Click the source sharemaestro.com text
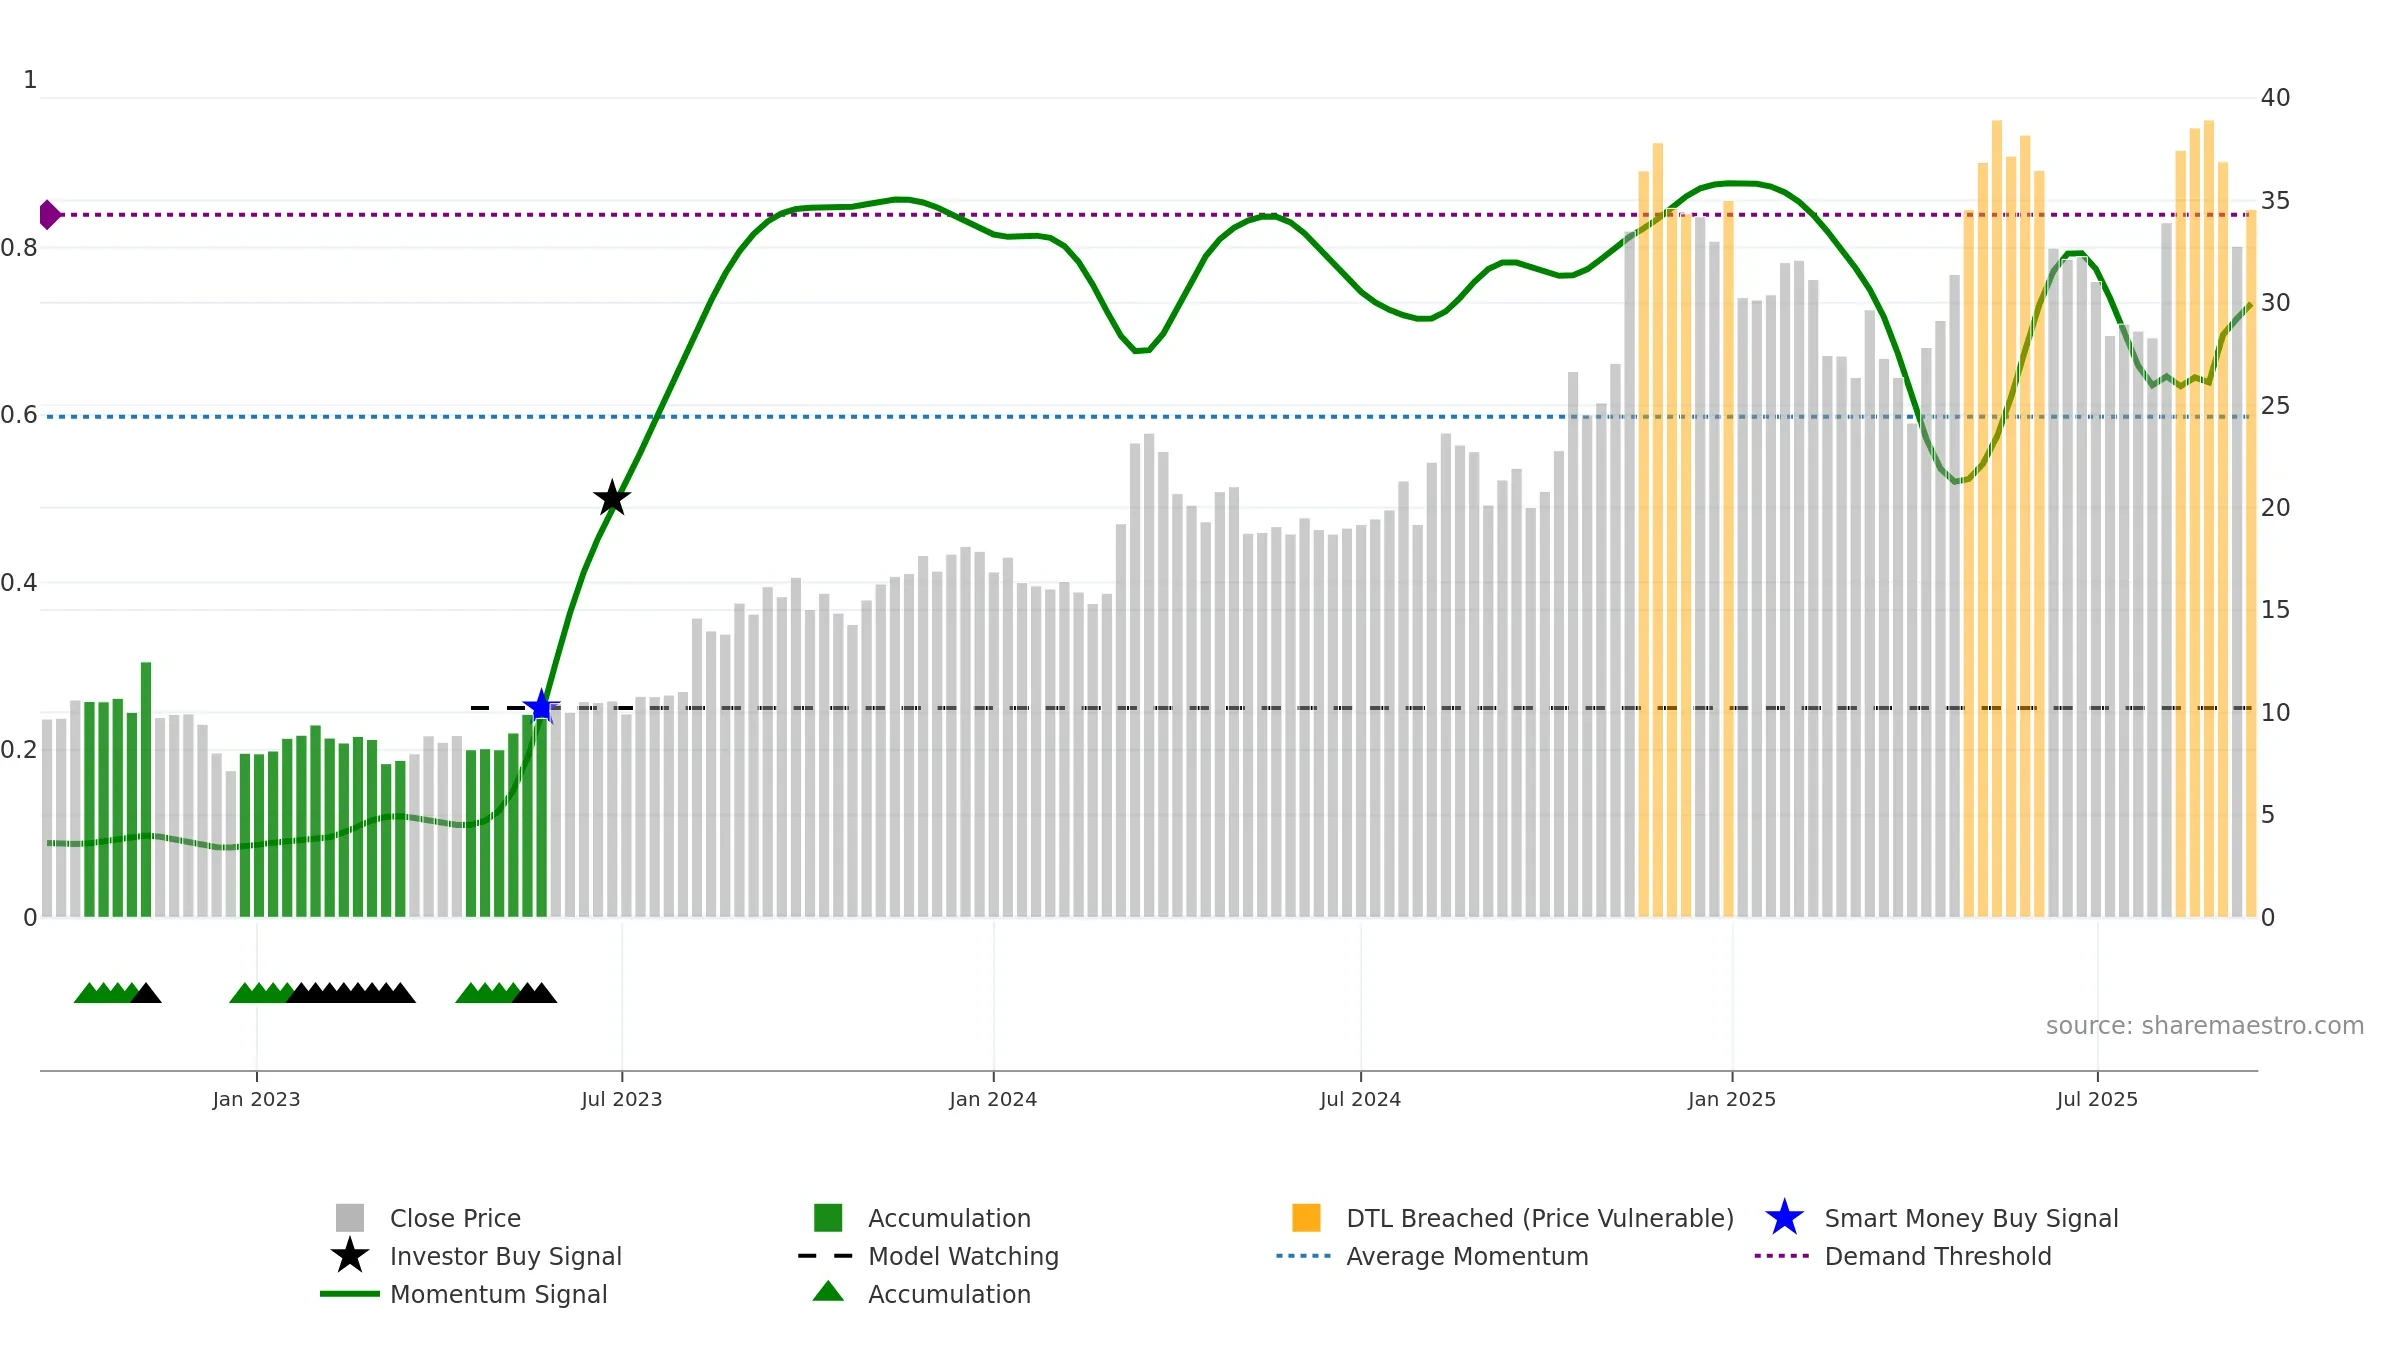Image resolution: width=2400 pixels, height=1350 pixels. tap(2204, 1025)
